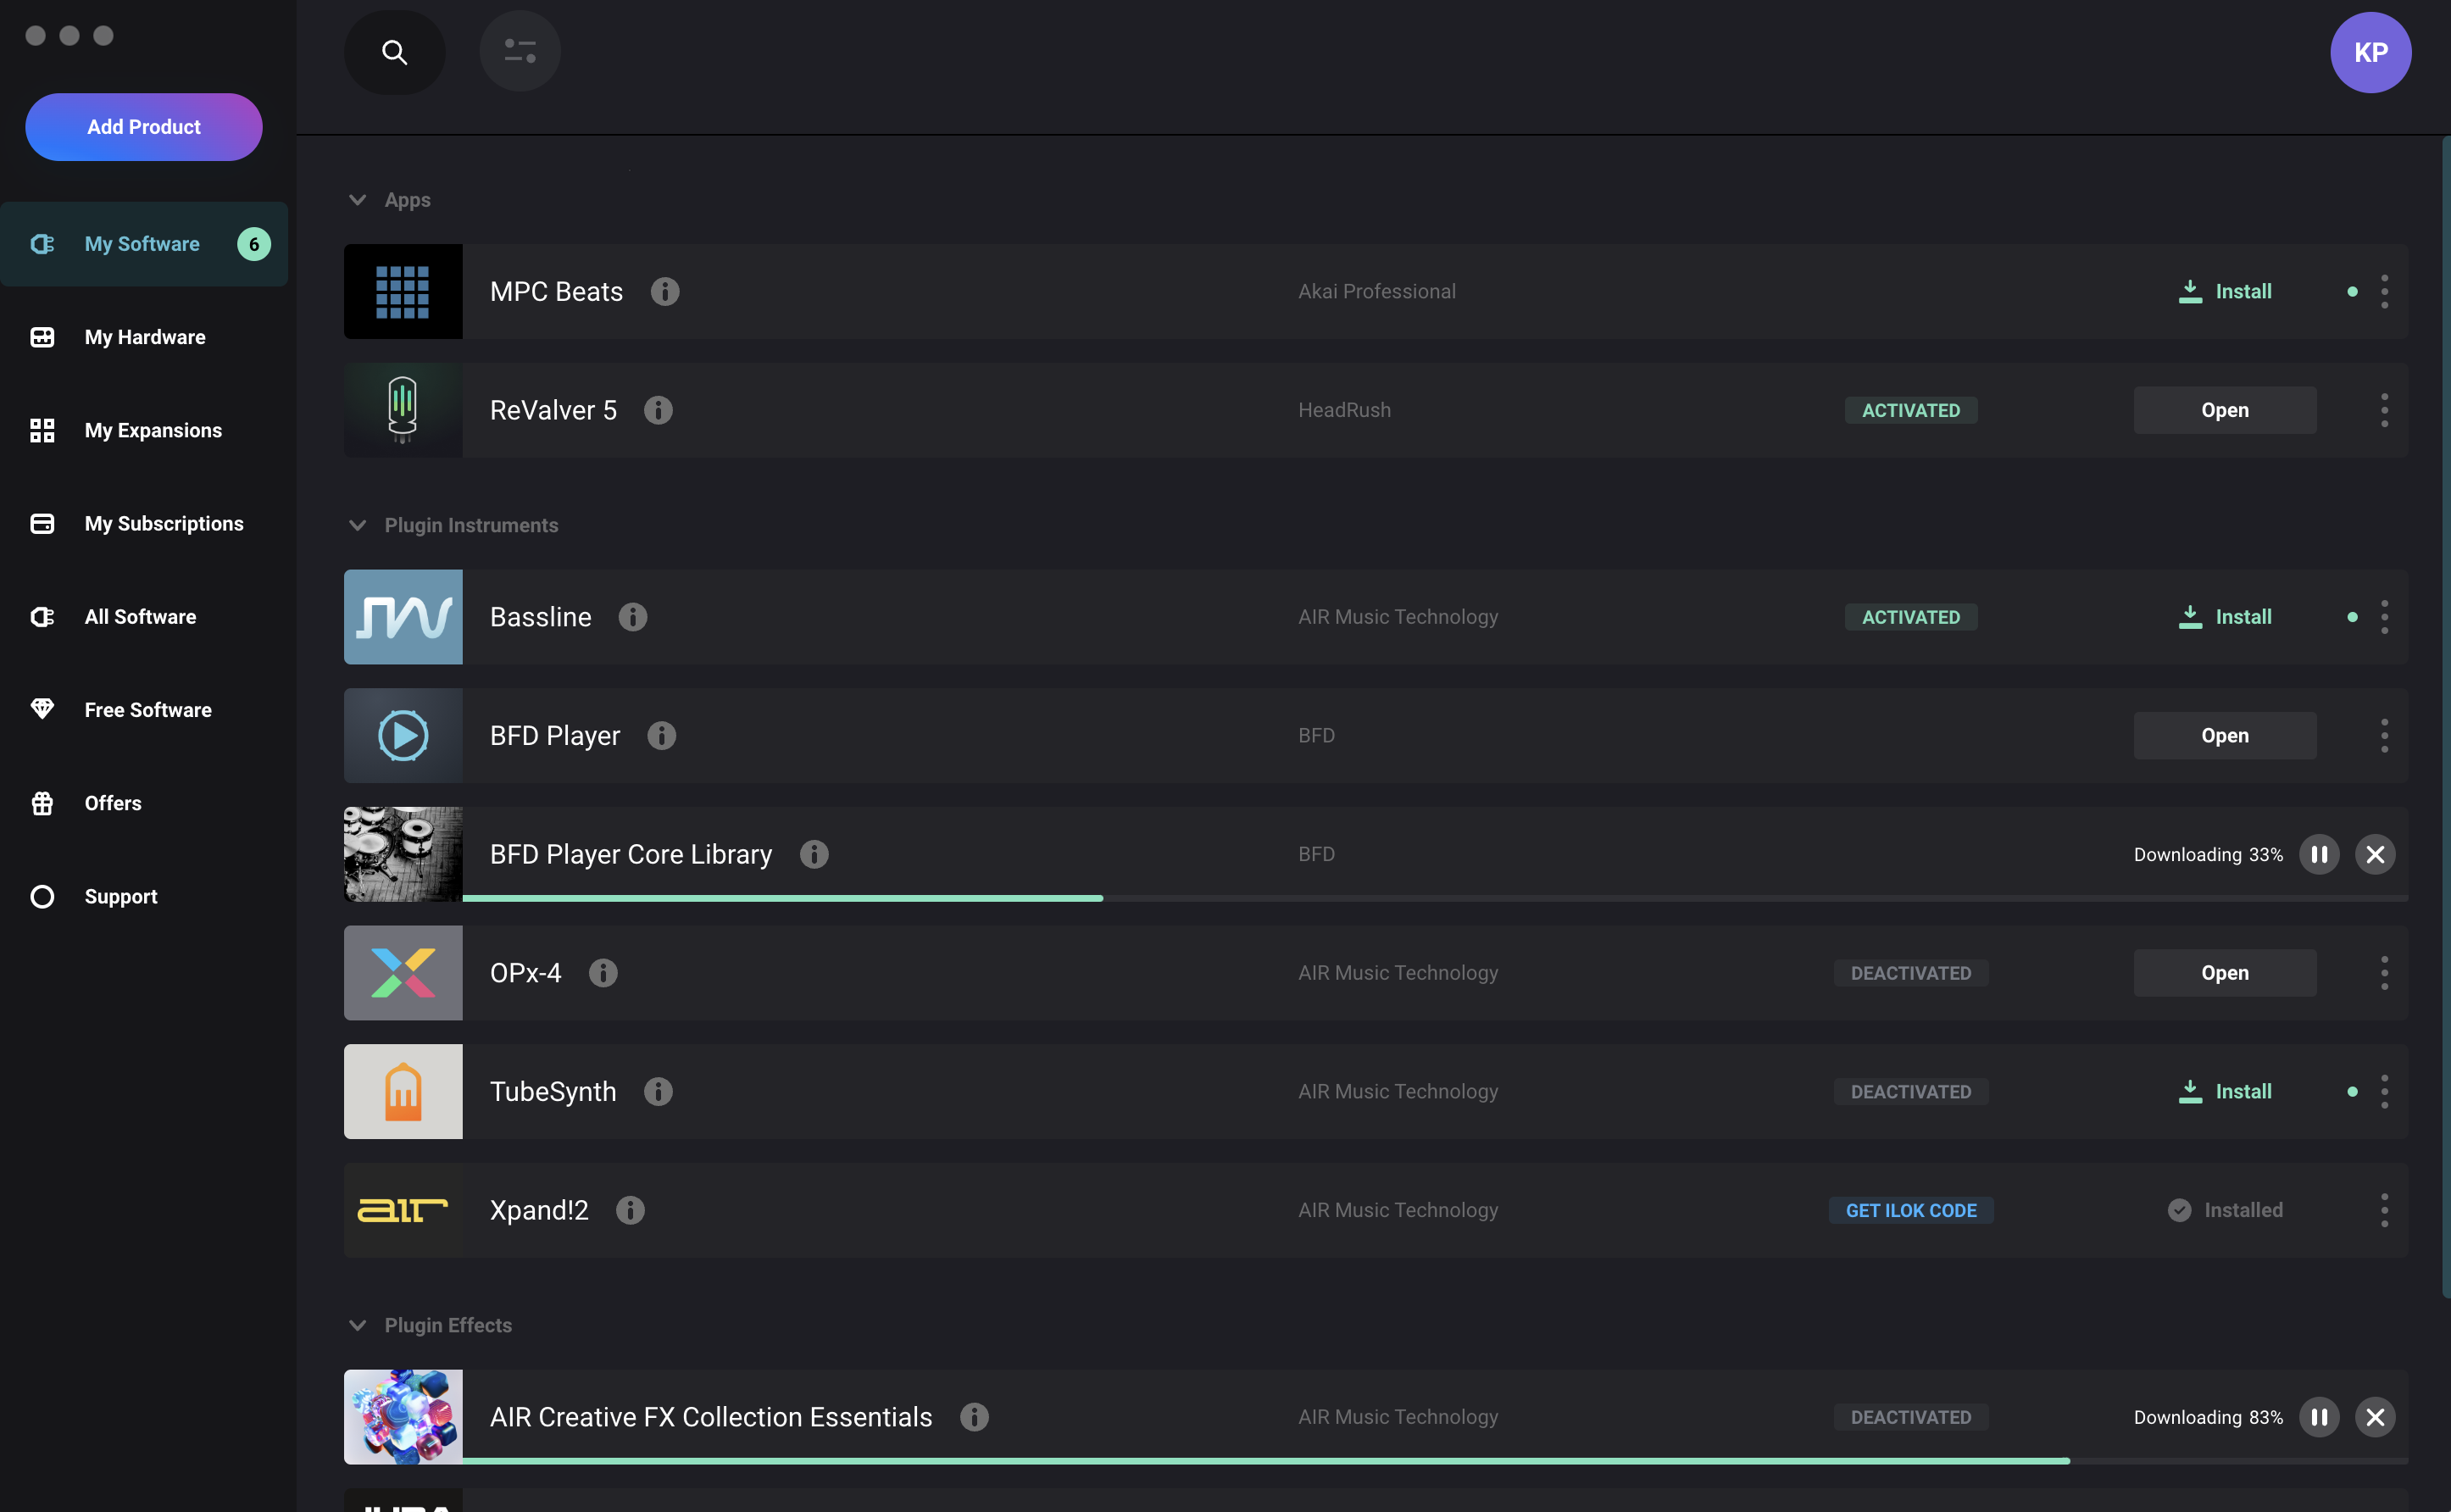Collapse the Plugin Effects section
The height and width of the screenshot is (1512, 2451).
point(357,1325)
